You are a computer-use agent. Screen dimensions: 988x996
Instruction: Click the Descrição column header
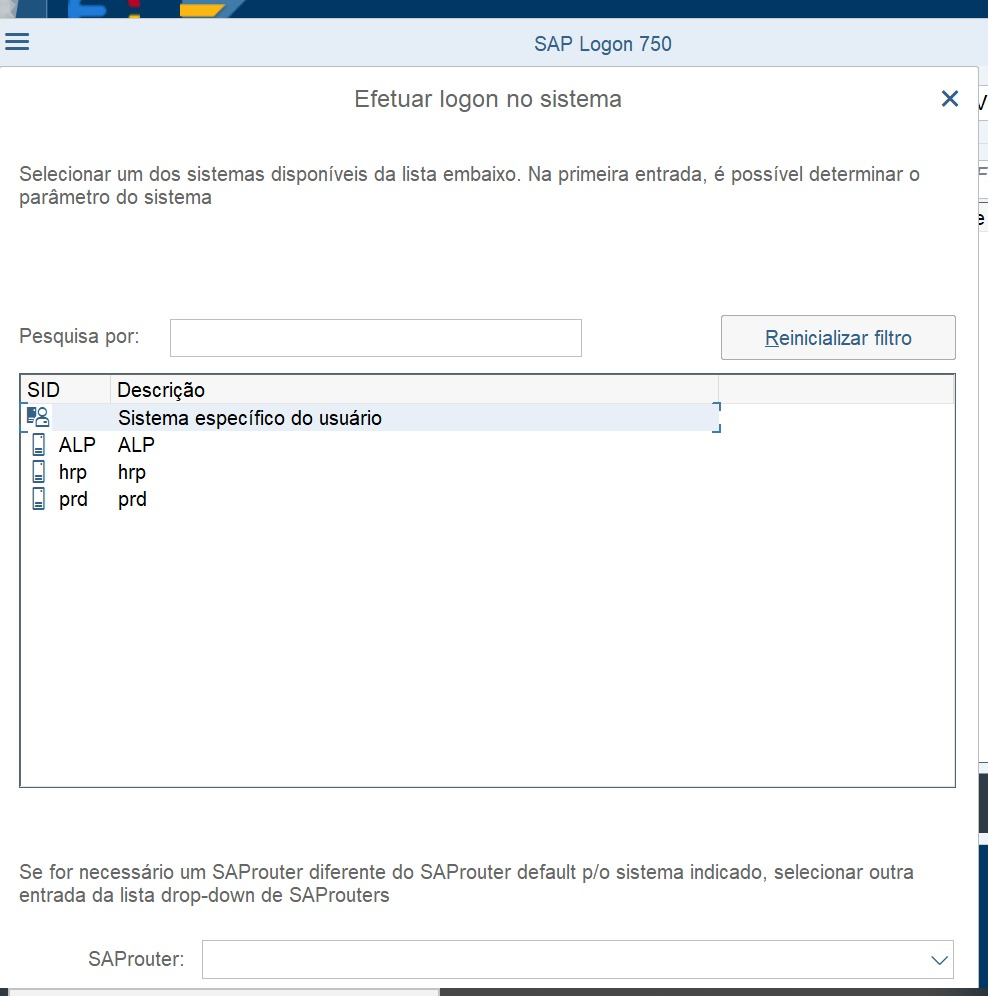click(x=414, y=389)
